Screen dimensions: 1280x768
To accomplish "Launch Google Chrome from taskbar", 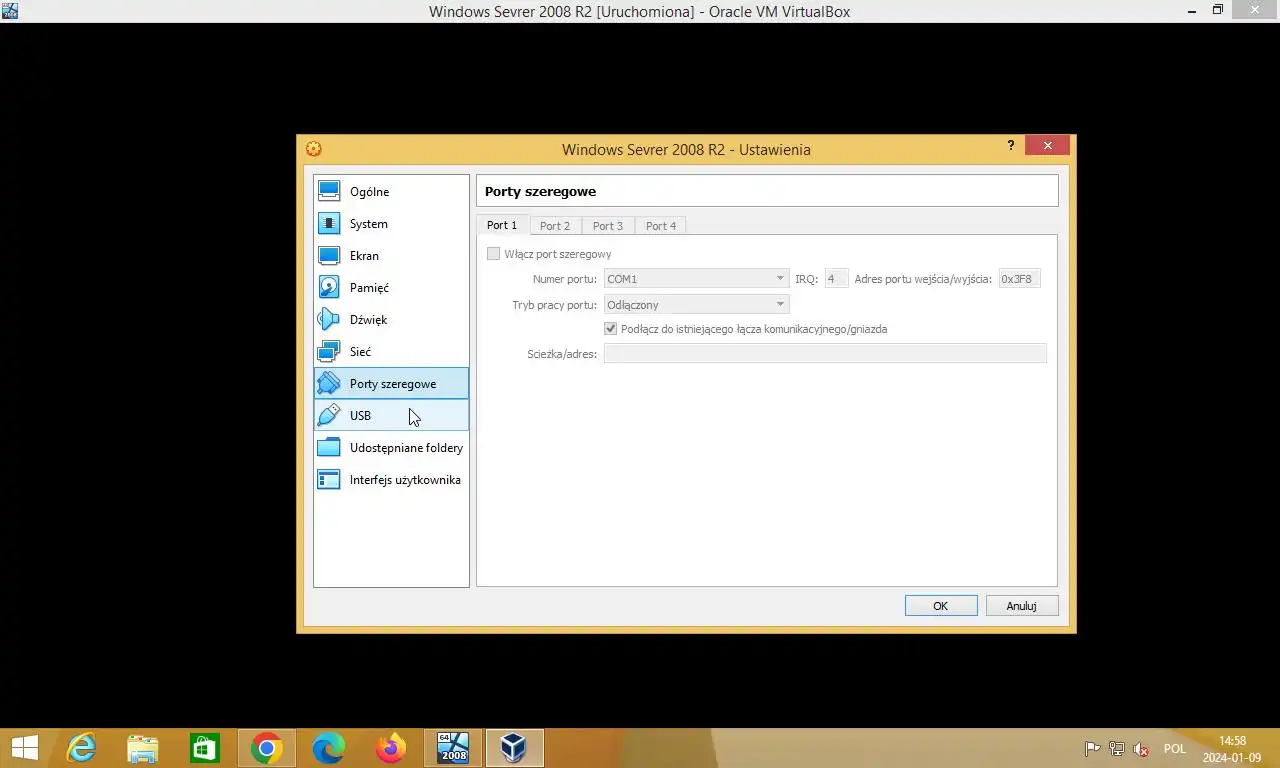I will click(x=267, y=748).
